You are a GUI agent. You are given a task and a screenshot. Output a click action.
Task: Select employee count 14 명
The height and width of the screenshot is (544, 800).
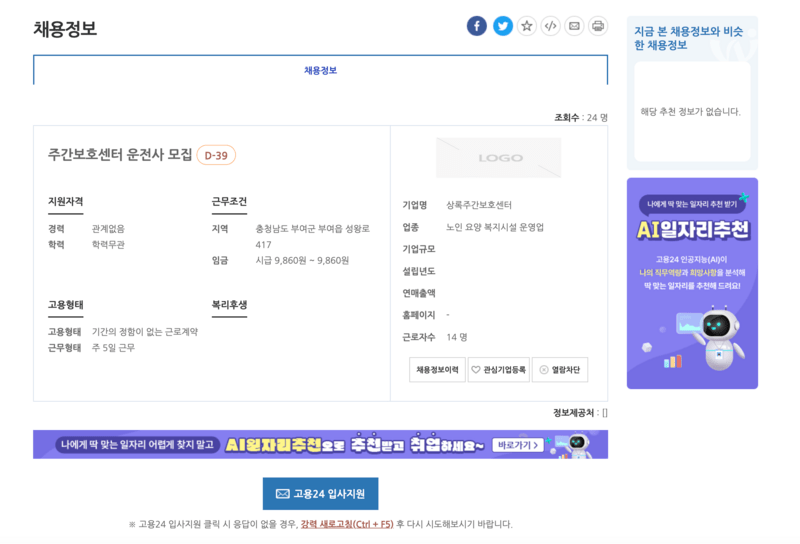point(457,337)
